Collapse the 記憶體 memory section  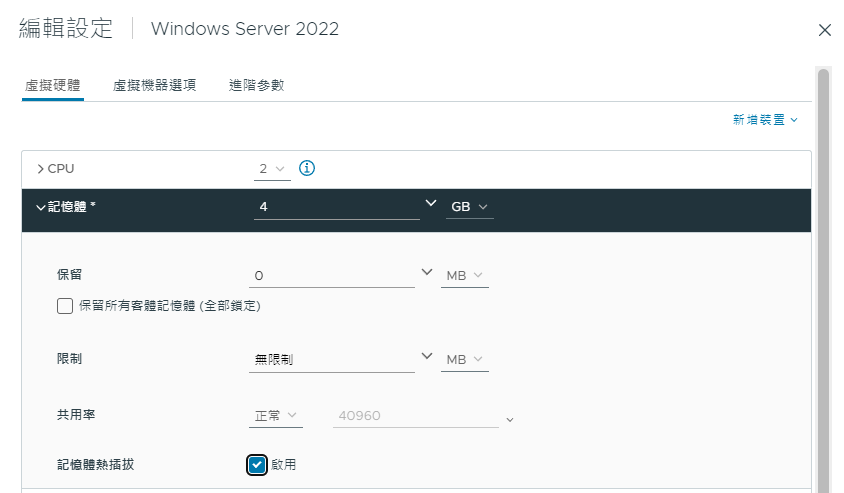point(40,207)
